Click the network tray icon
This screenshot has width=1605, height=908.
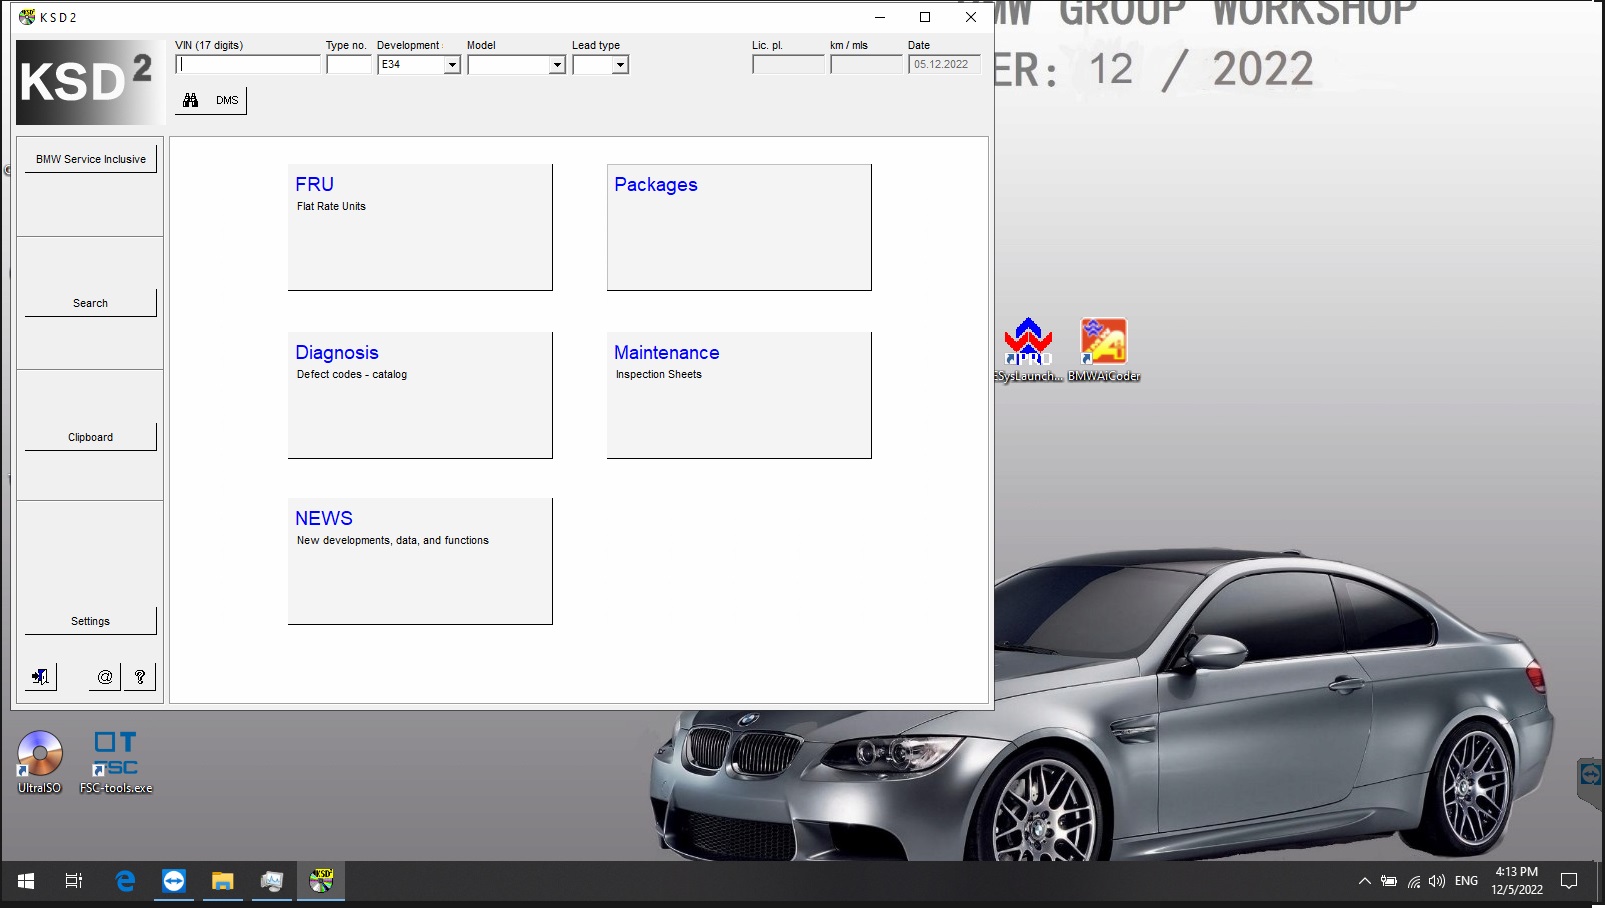1413,881
